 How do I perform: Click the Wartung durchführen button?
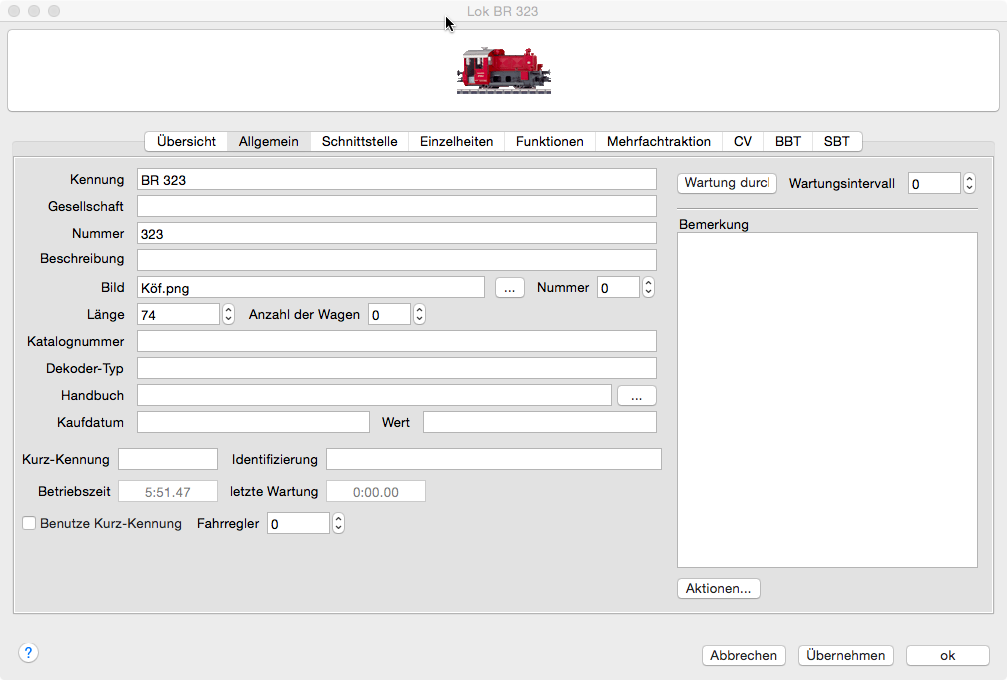[726, 184]
